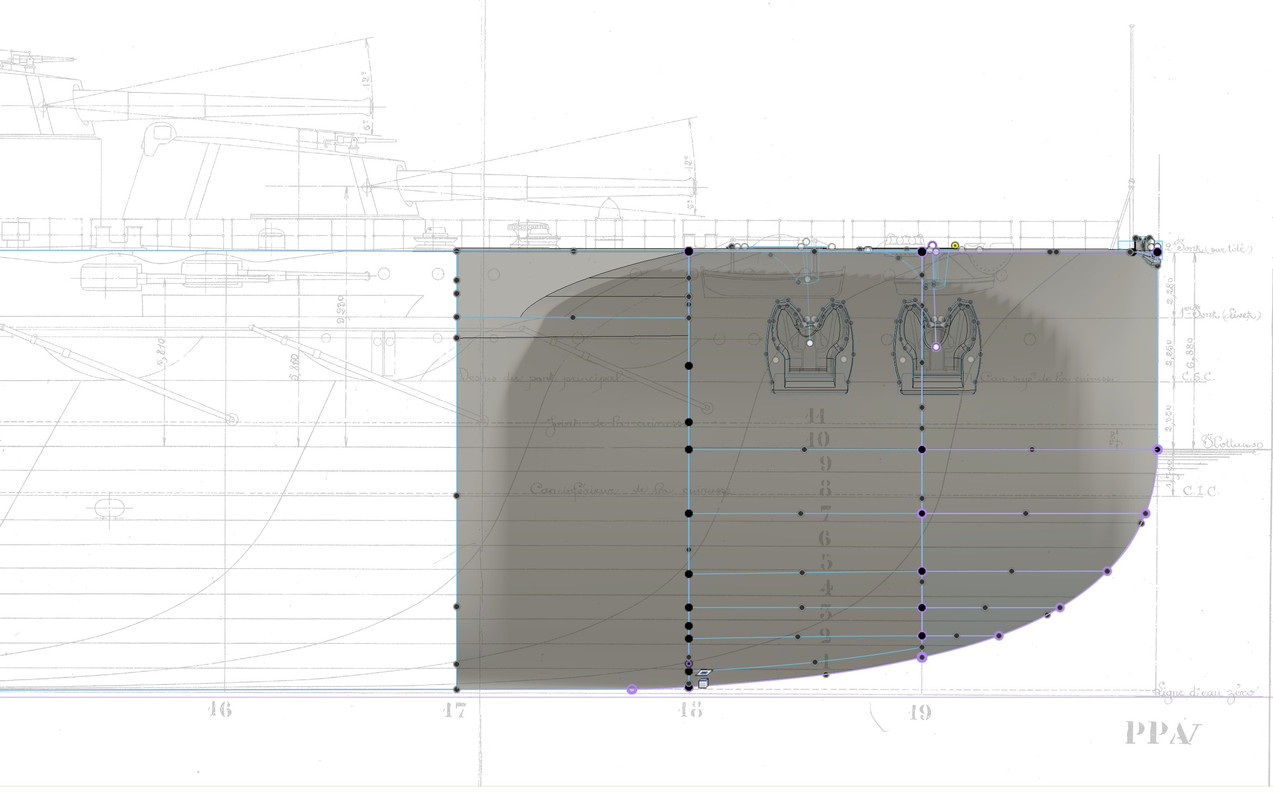Select bottom-left corner point of hull on frame 47

456,689
